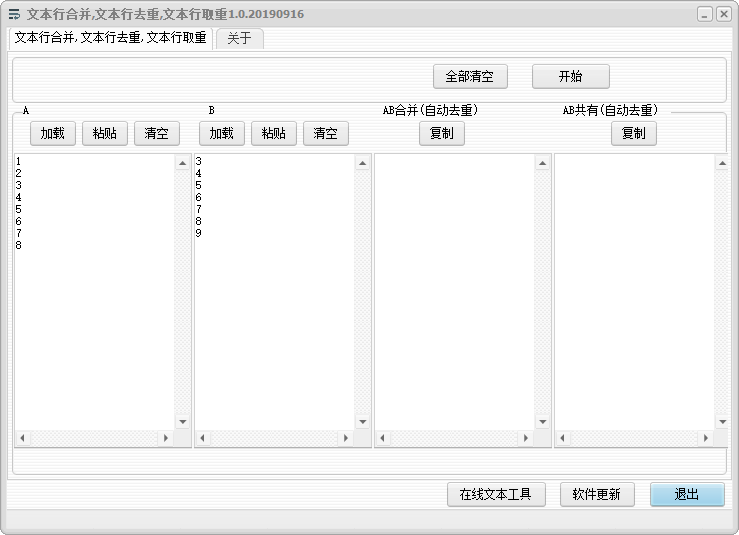This screenshot has width=739, height=535.
Task: Click right arrow of AB合并 horizontal scrollbar
Action: pos(526,438)
